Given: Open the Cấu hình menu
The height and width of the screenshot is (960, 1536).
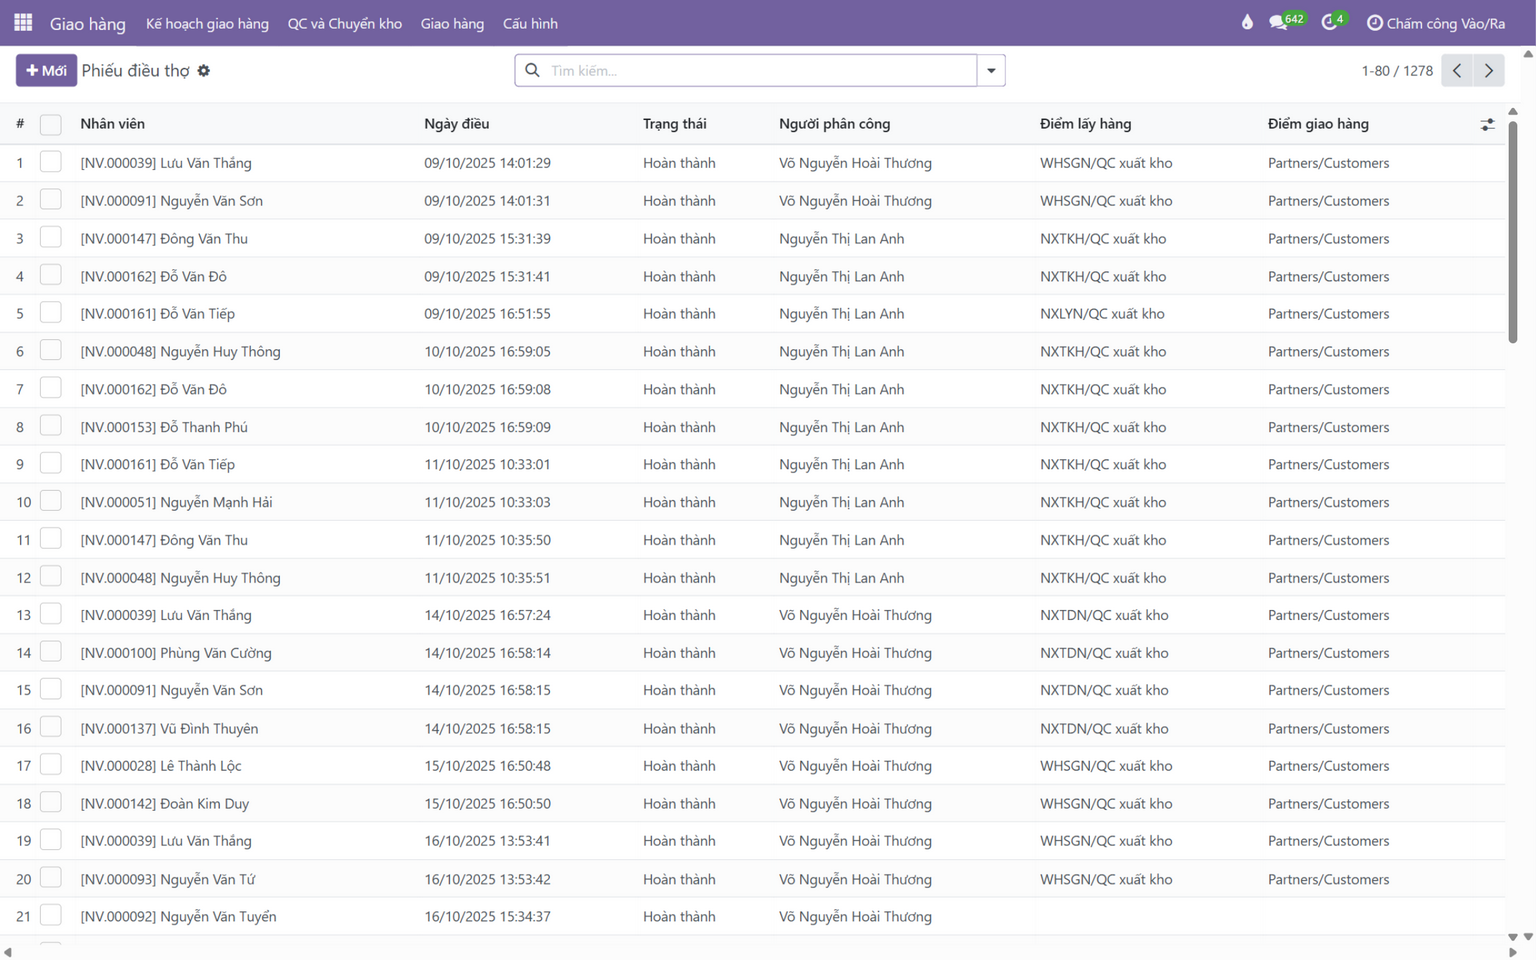Looking at the screenshot, I should coord(530,23).
